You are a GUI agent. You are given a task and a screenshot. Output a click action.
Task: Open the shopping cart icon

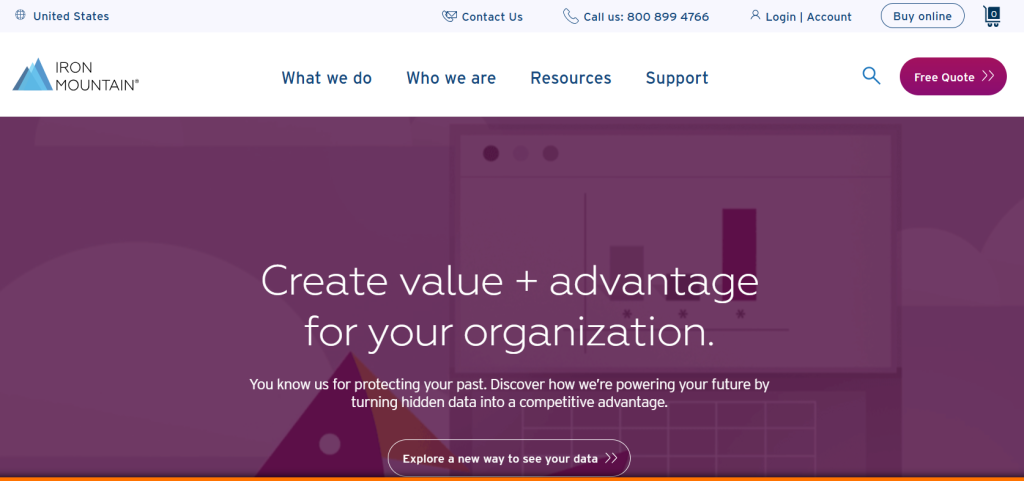pos(992,16)
